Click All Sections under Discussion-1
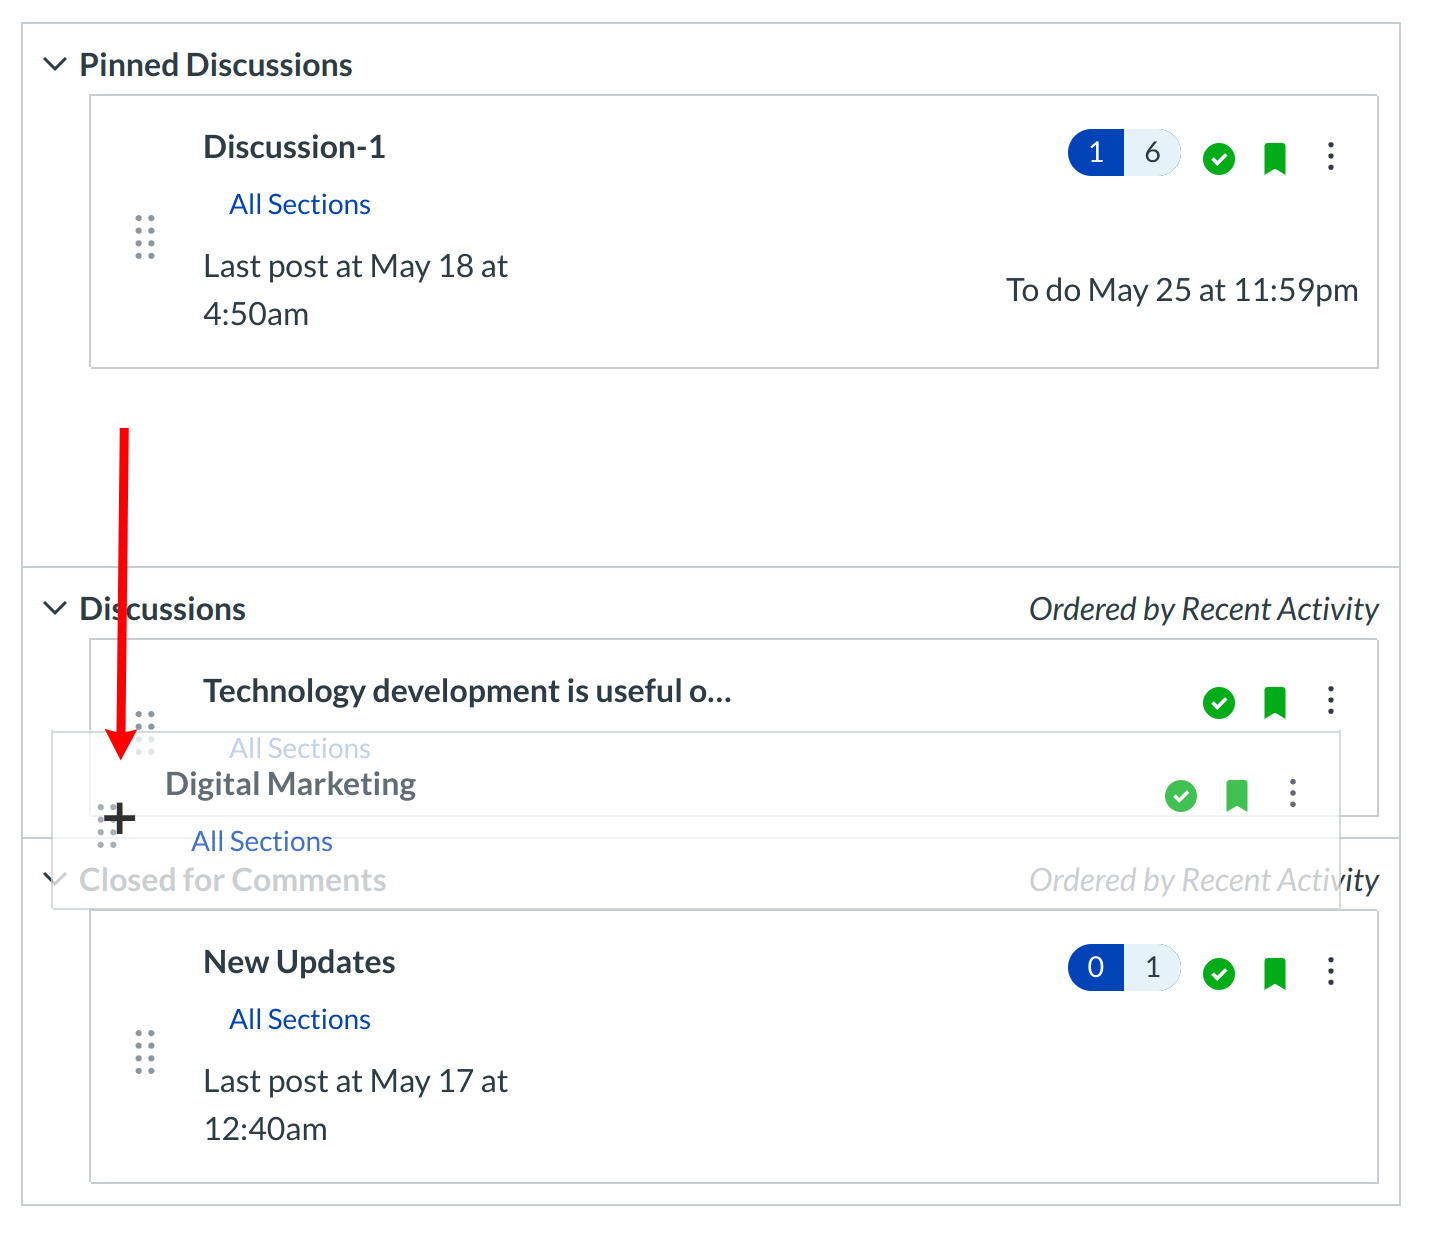The height and width of the screenshot is (1236, 1429). [299, 204]
